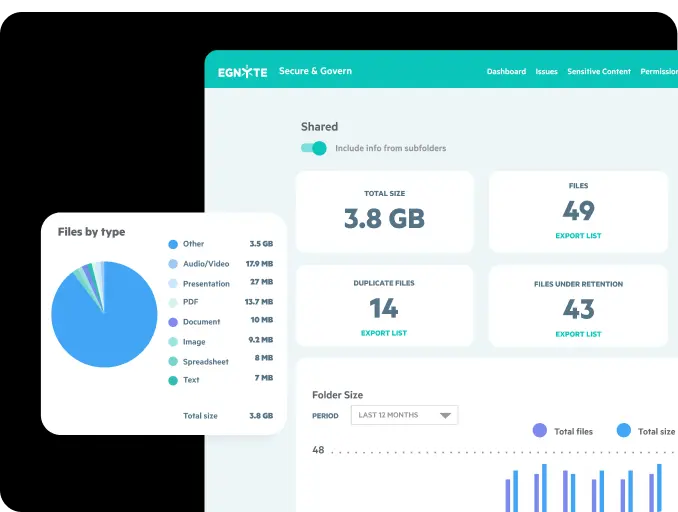
Task: Toggle Include info from subfolders switch
Action: point(313,148)
